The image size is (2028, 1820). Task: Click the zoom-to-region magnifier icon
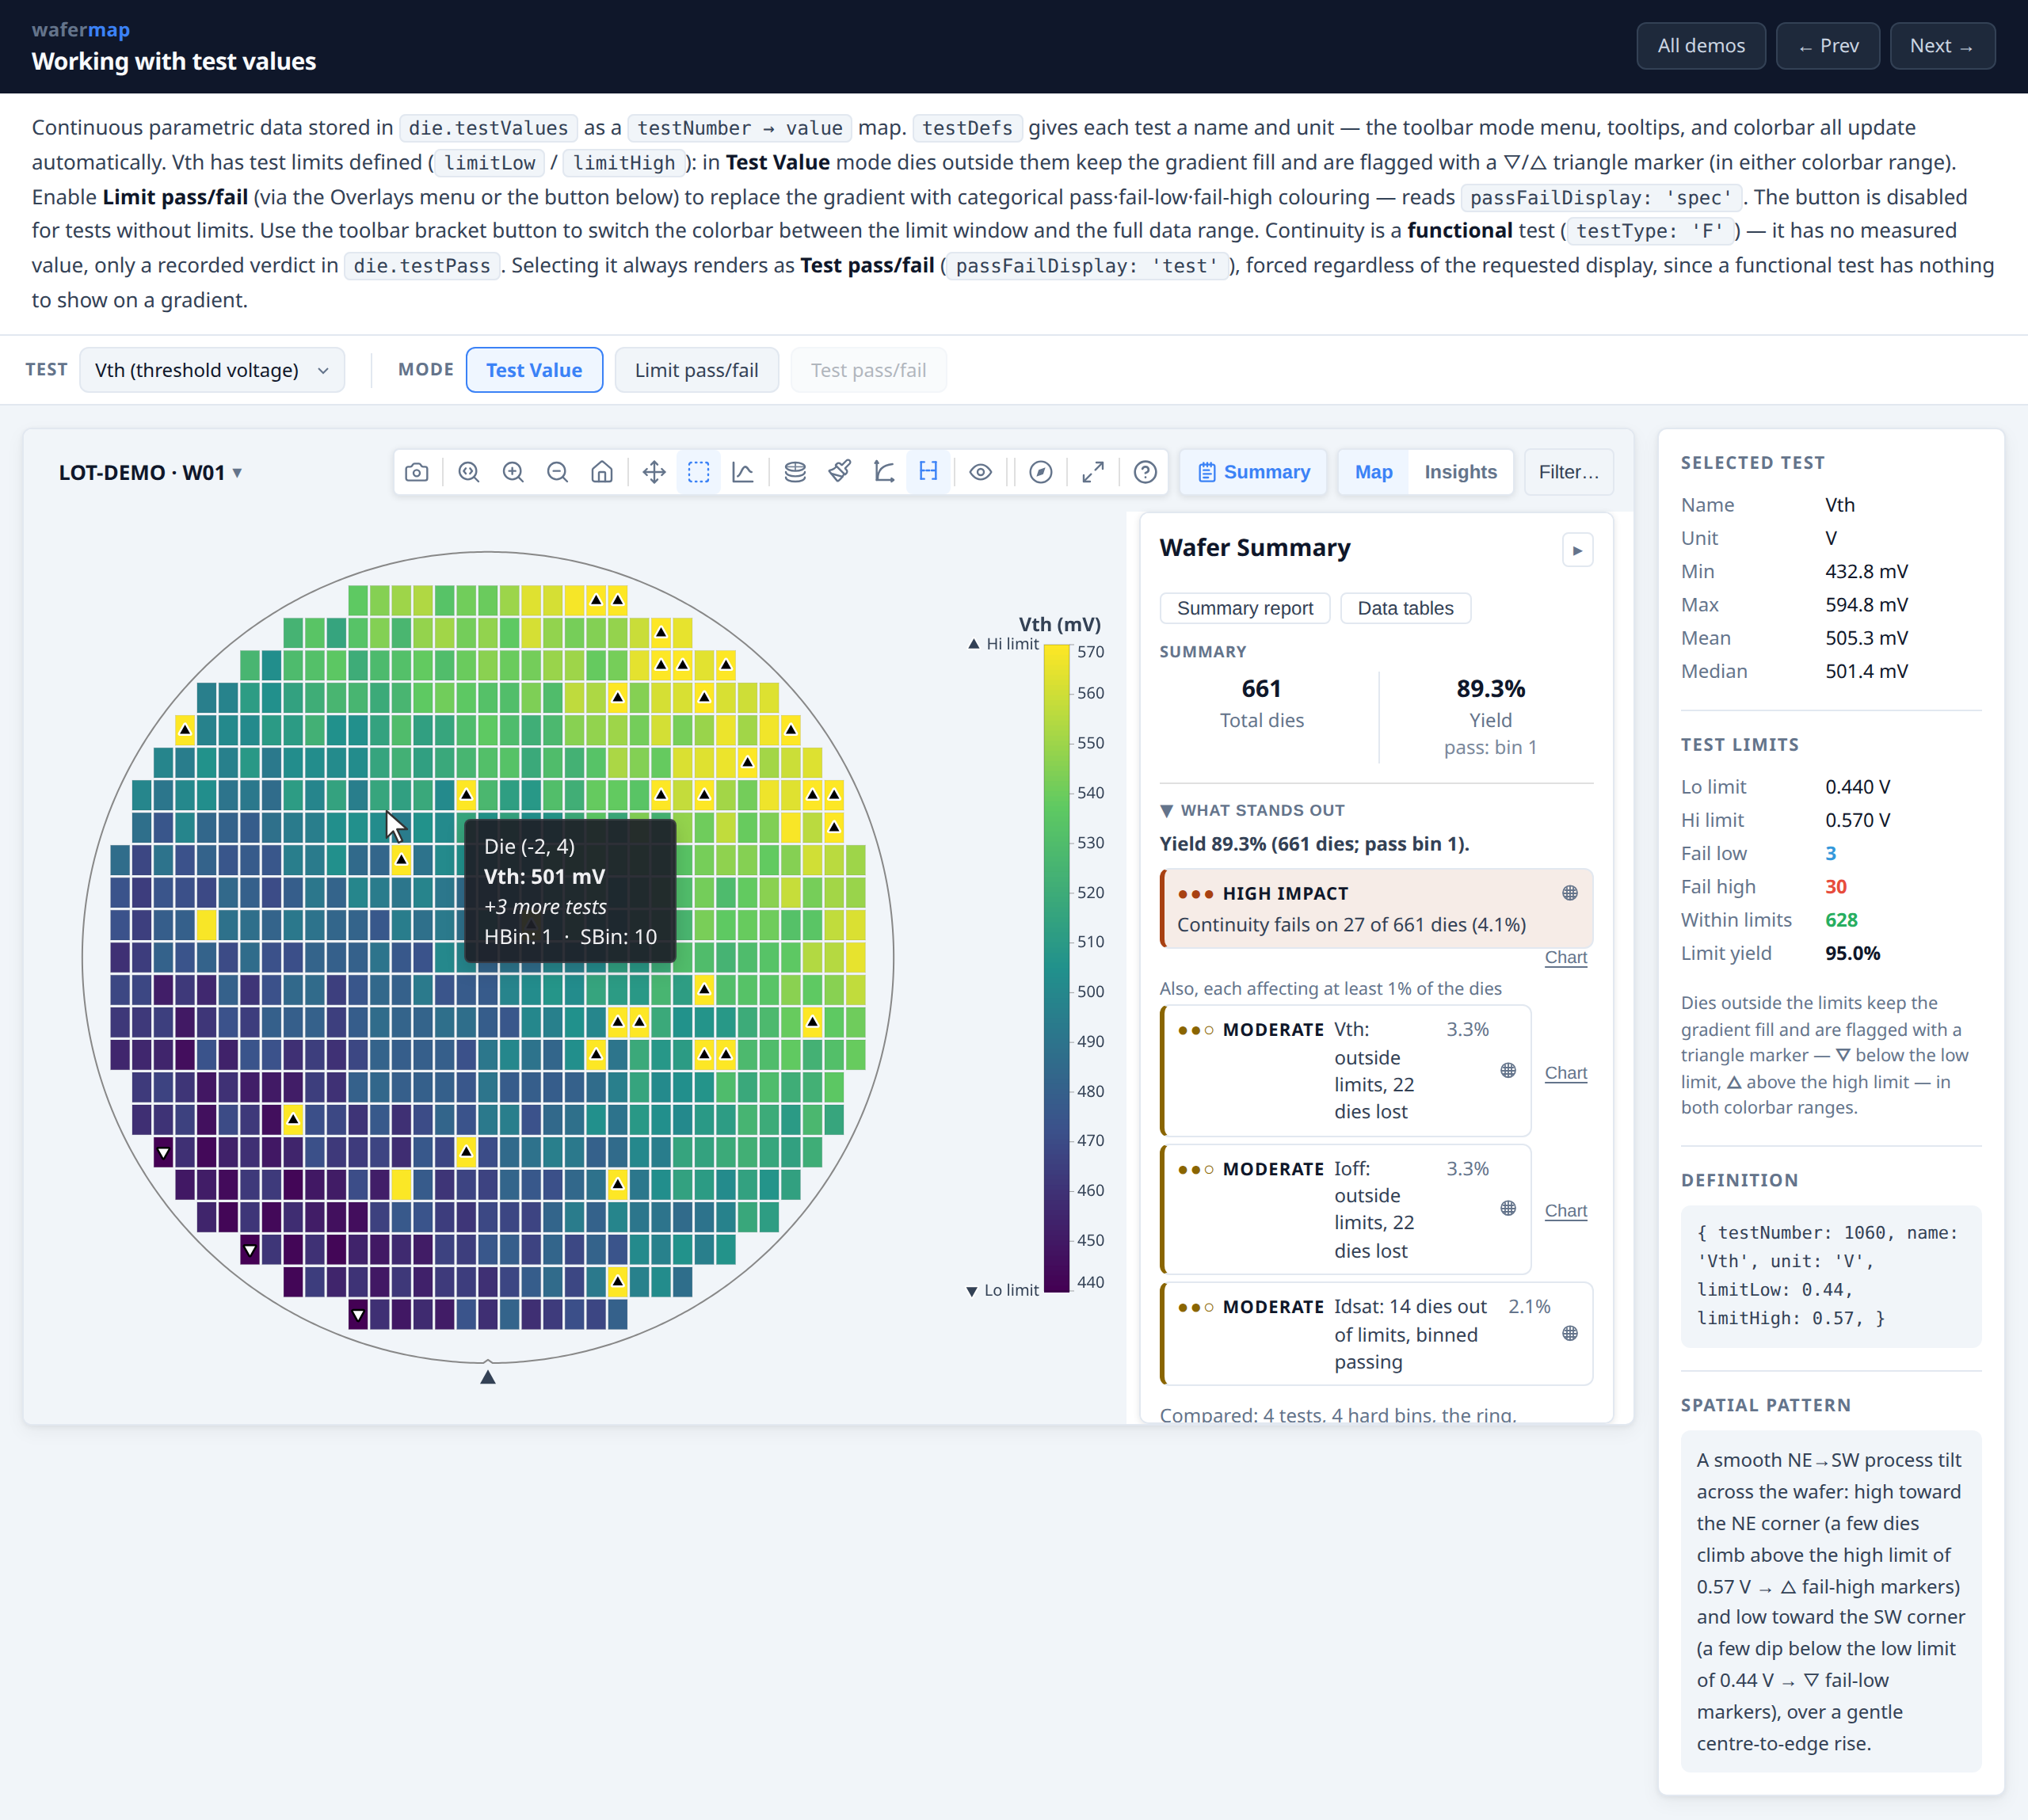(469, 472)
